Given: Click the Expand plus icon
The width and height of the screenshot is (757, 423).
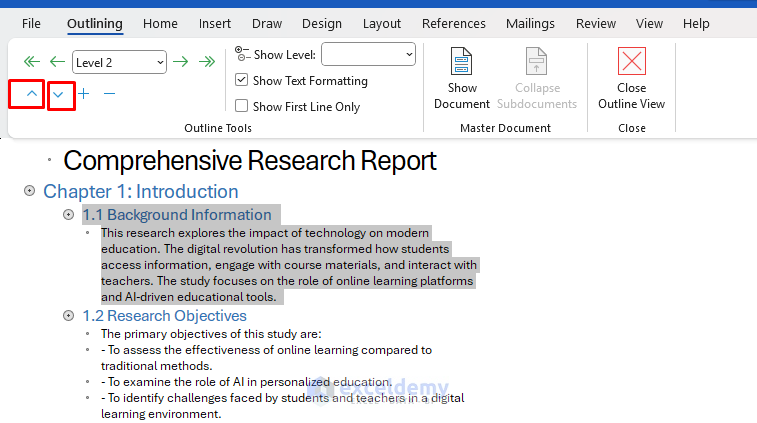Looking at the screenshot, I should coord(84,94).
